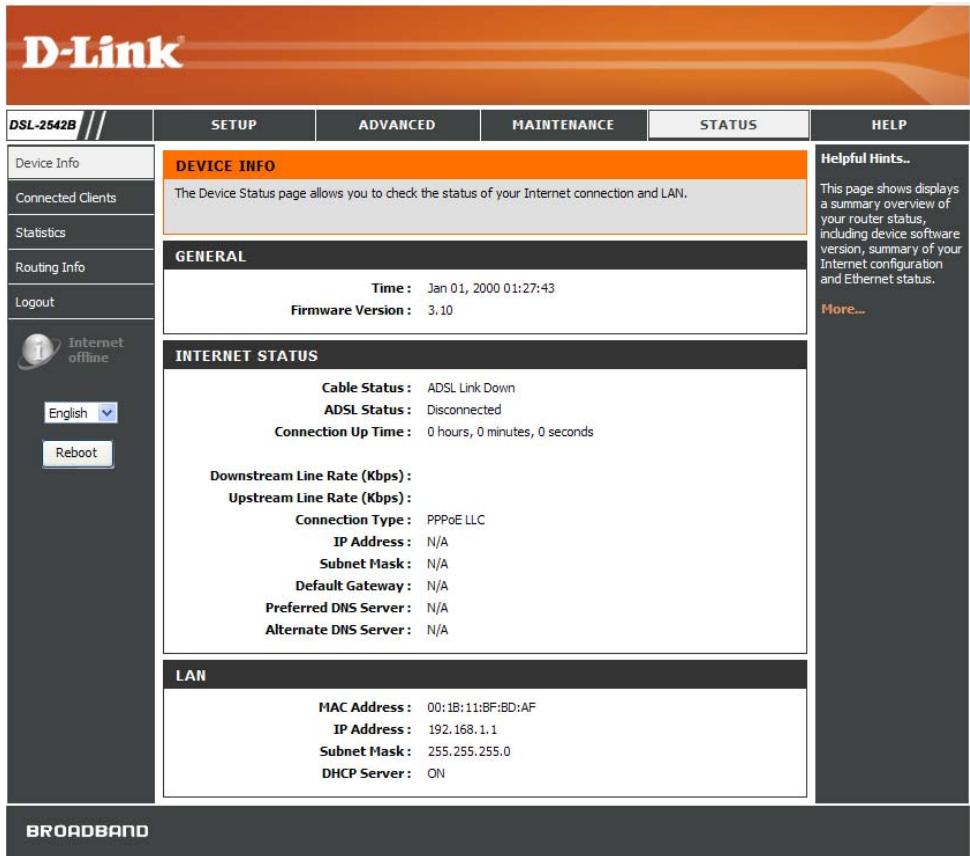Click Logout in the sidebar
Screen dimensions: 970x856
pos(80,302)
